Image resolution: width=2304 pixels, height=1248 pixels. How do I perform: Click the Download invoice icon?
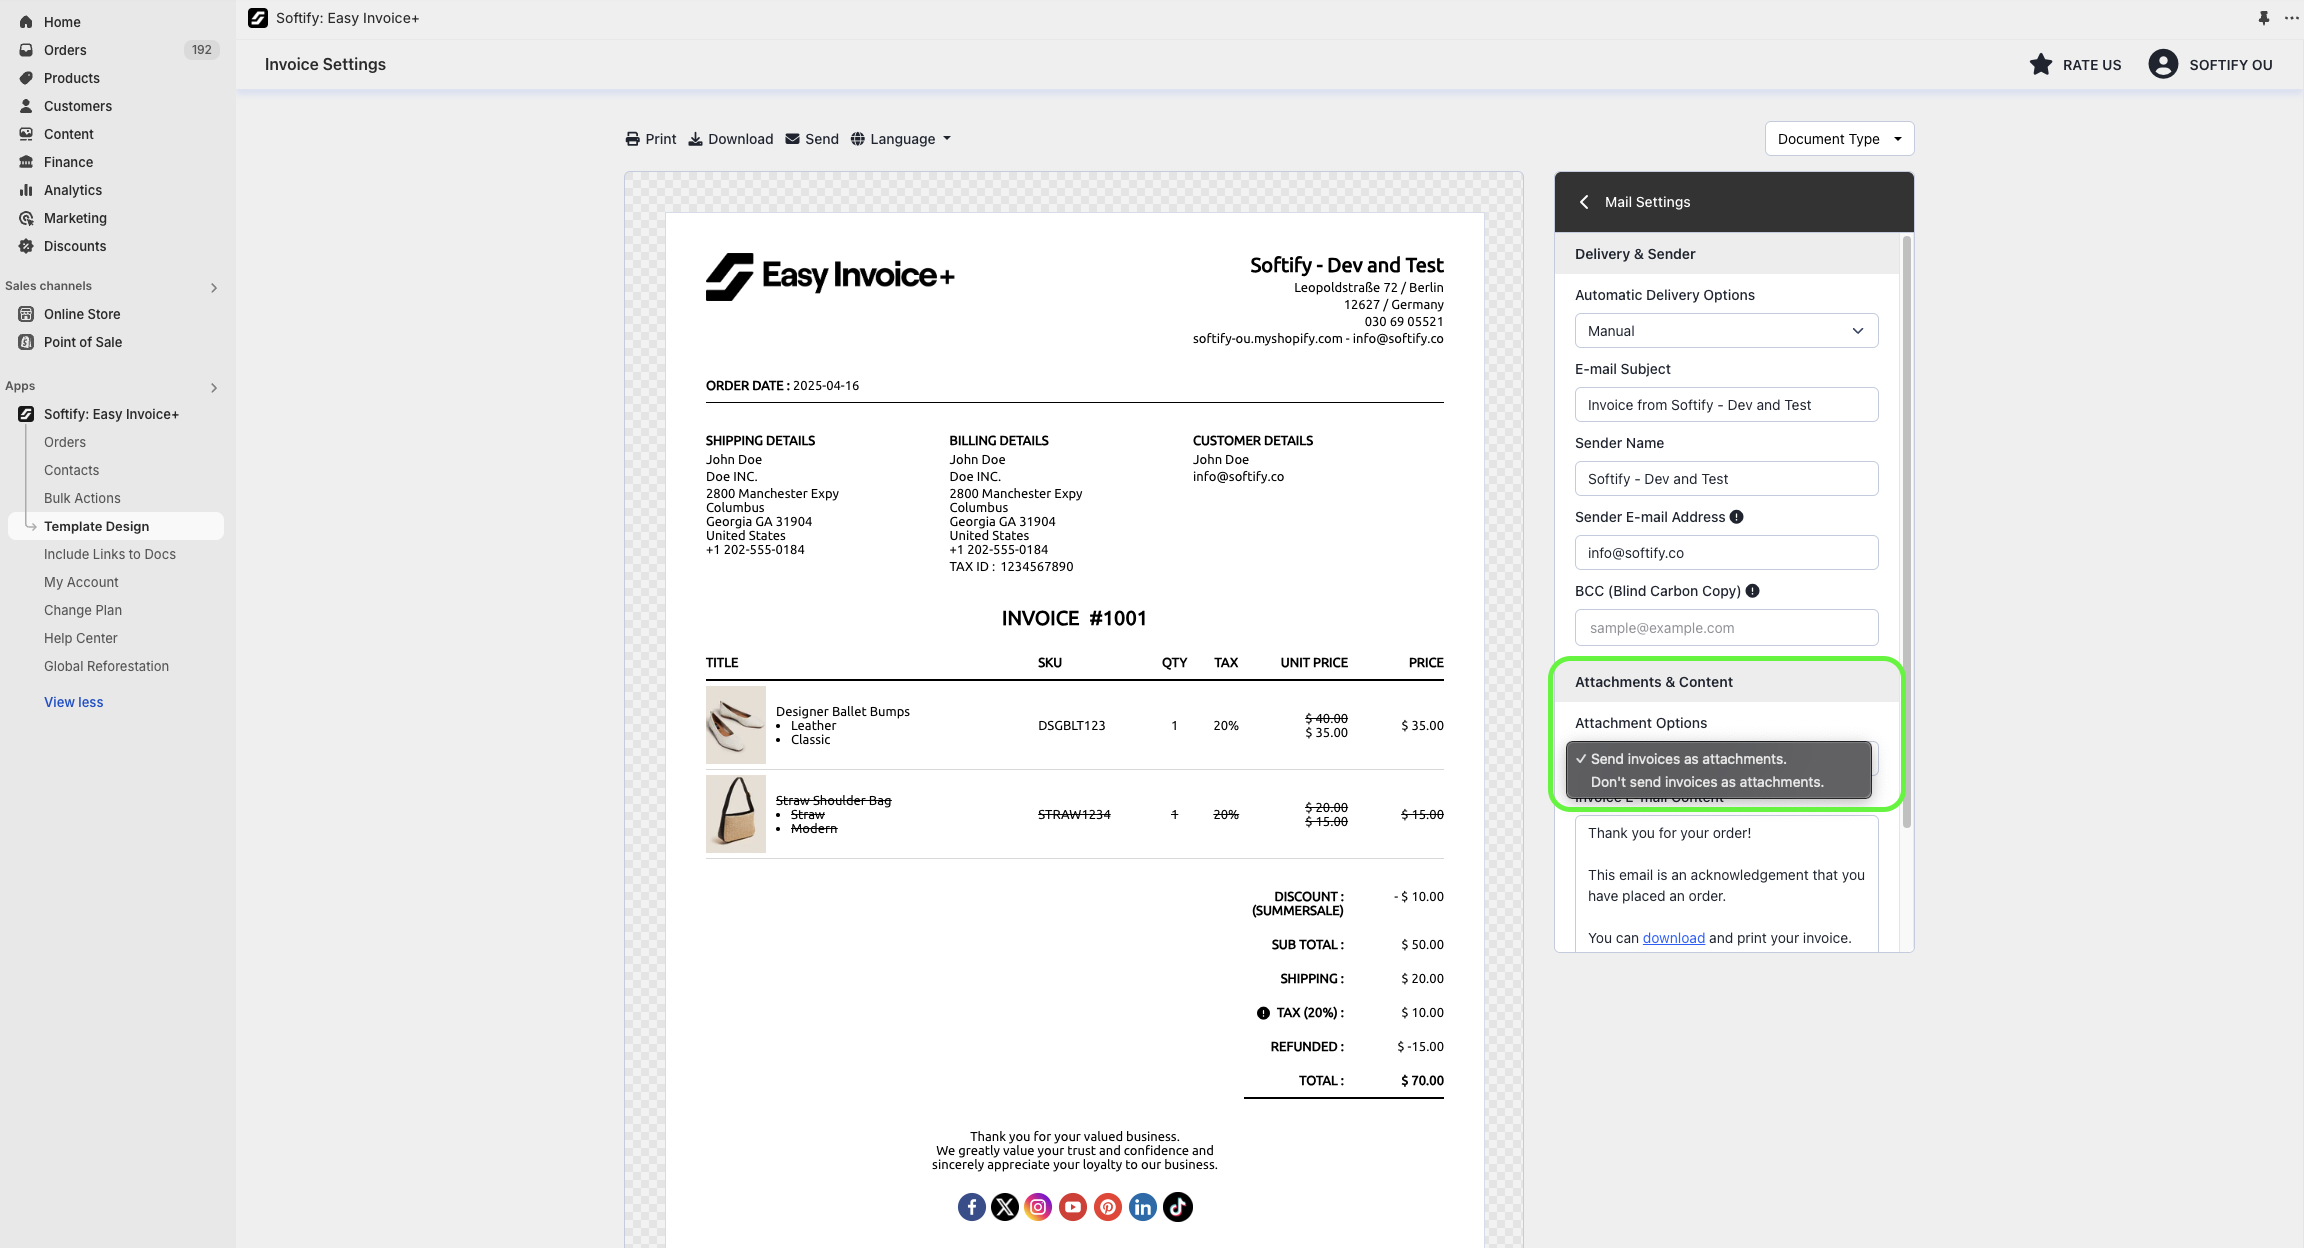[x=696, y=139]
